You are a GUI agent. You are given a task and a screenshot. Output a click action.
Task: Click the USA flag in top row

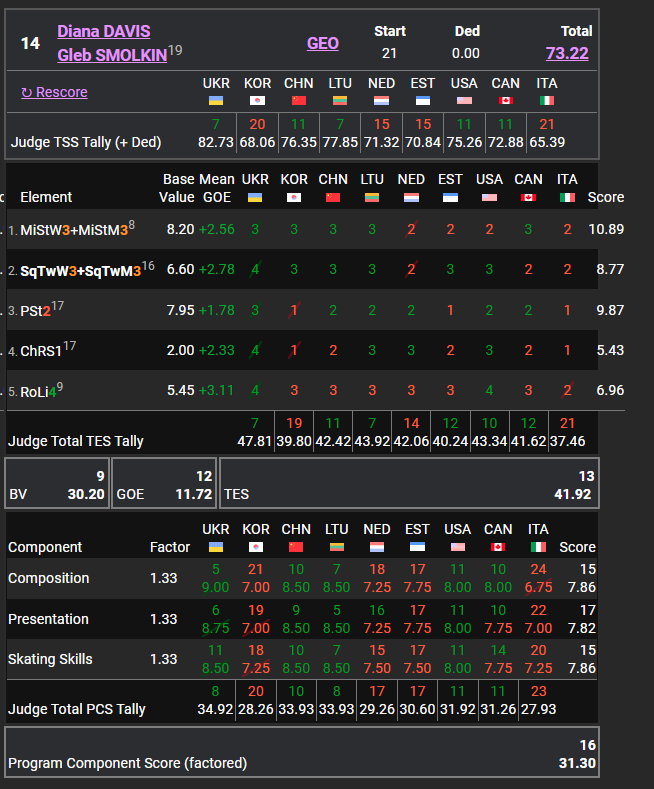(464, 101)
